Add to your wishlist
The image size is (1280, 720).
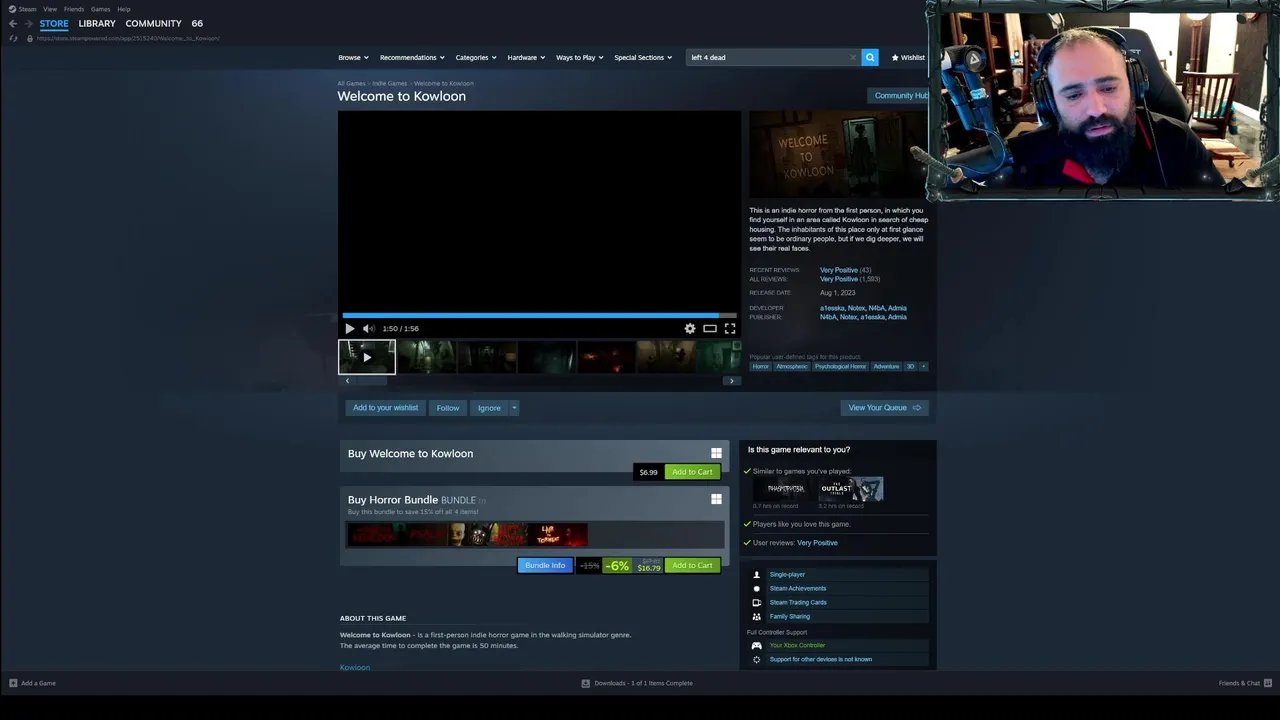point(385,407)
